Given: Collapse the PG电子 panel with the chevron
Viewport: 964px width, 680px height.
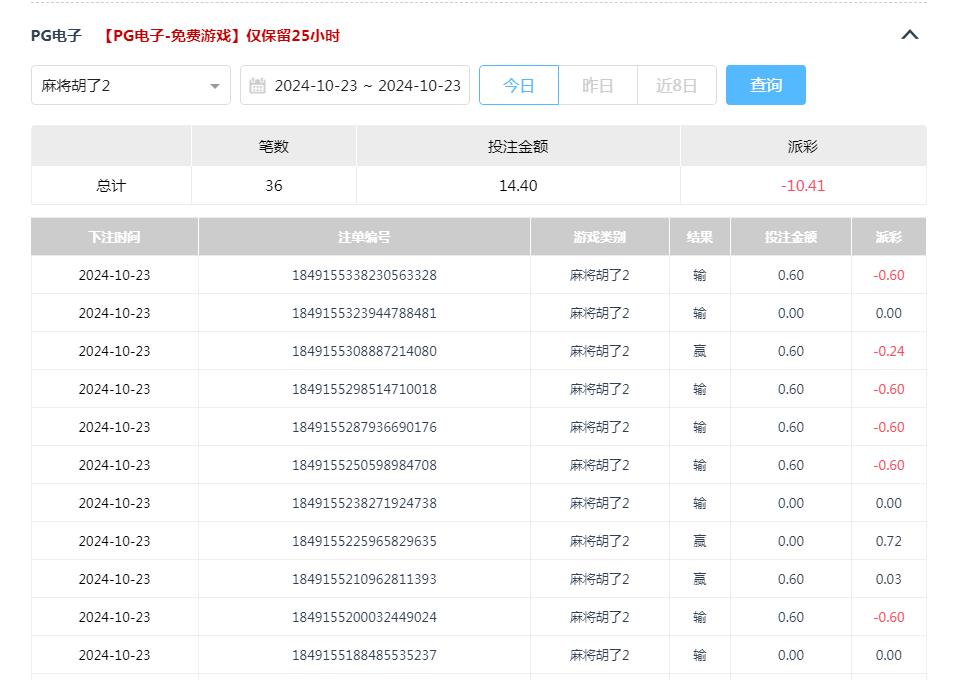Looking at the screenshot, I should click(909, 34).
